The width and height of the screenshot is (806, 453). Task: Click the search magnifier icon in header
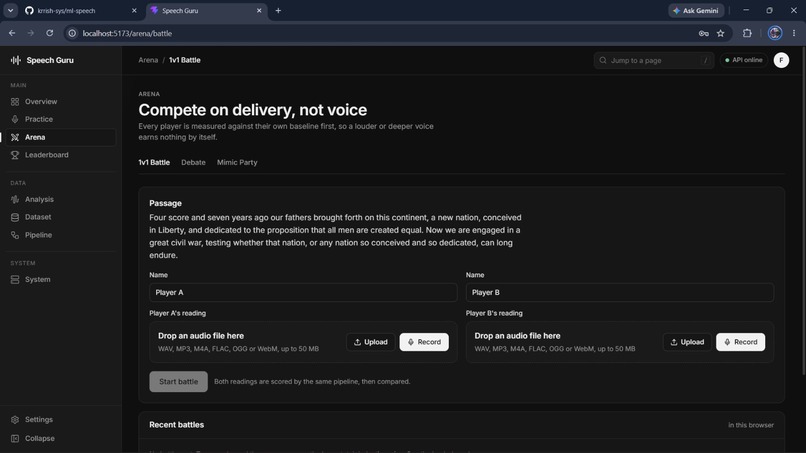[x=603, y=60]
